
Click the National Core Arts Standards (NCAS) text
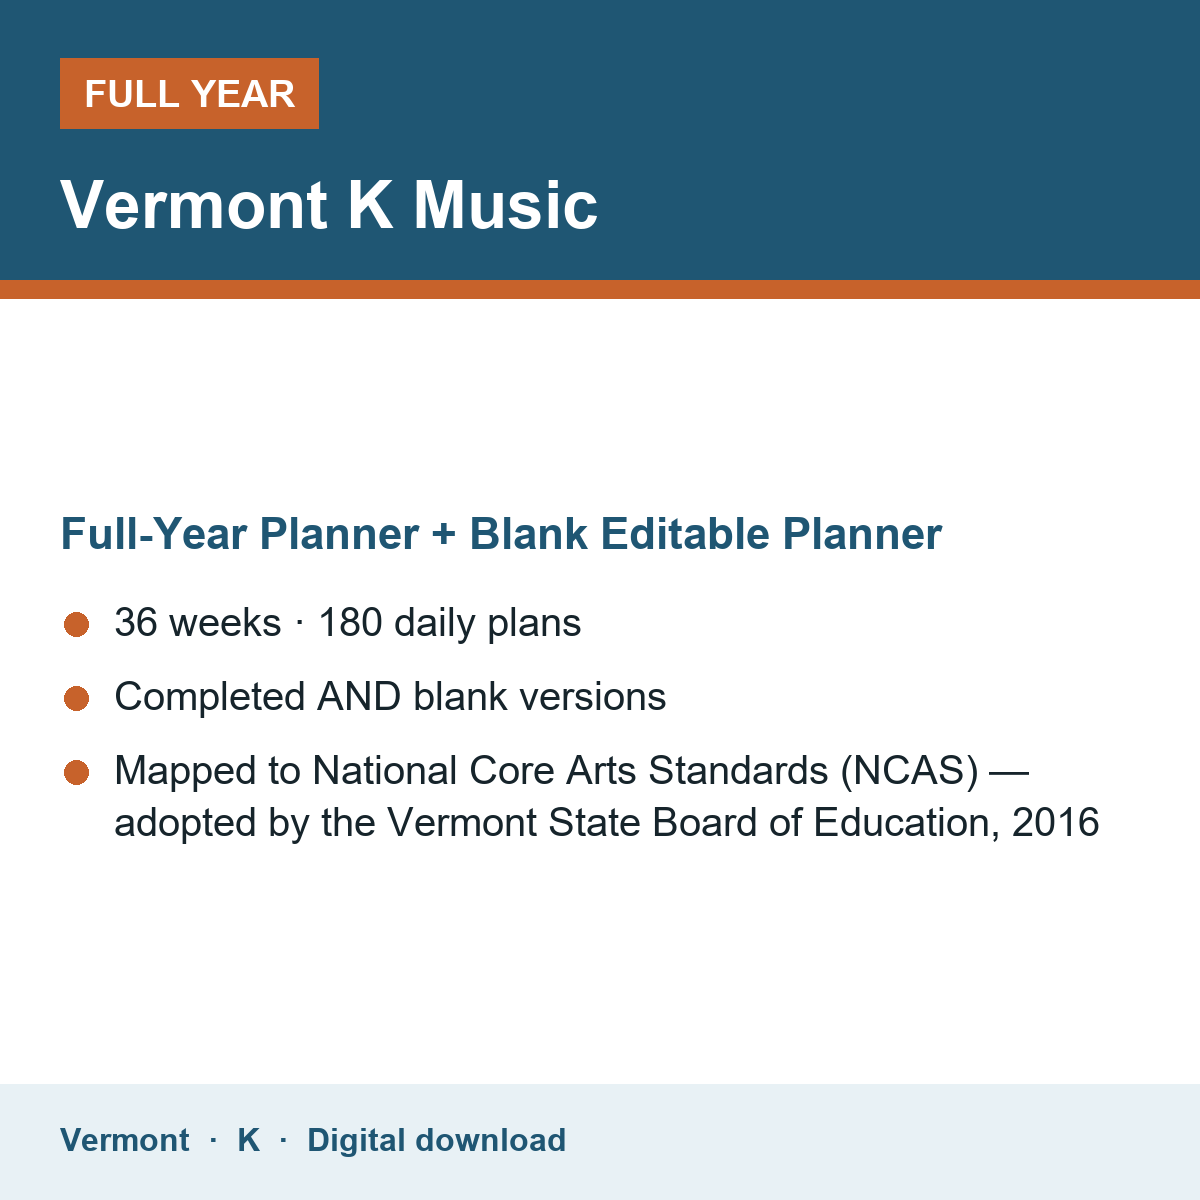[x=645, y=771]
